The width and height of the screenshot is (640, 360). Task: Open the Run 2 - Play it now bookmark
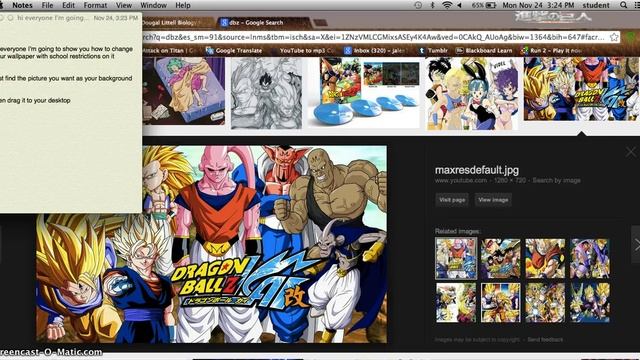point(551,51)
